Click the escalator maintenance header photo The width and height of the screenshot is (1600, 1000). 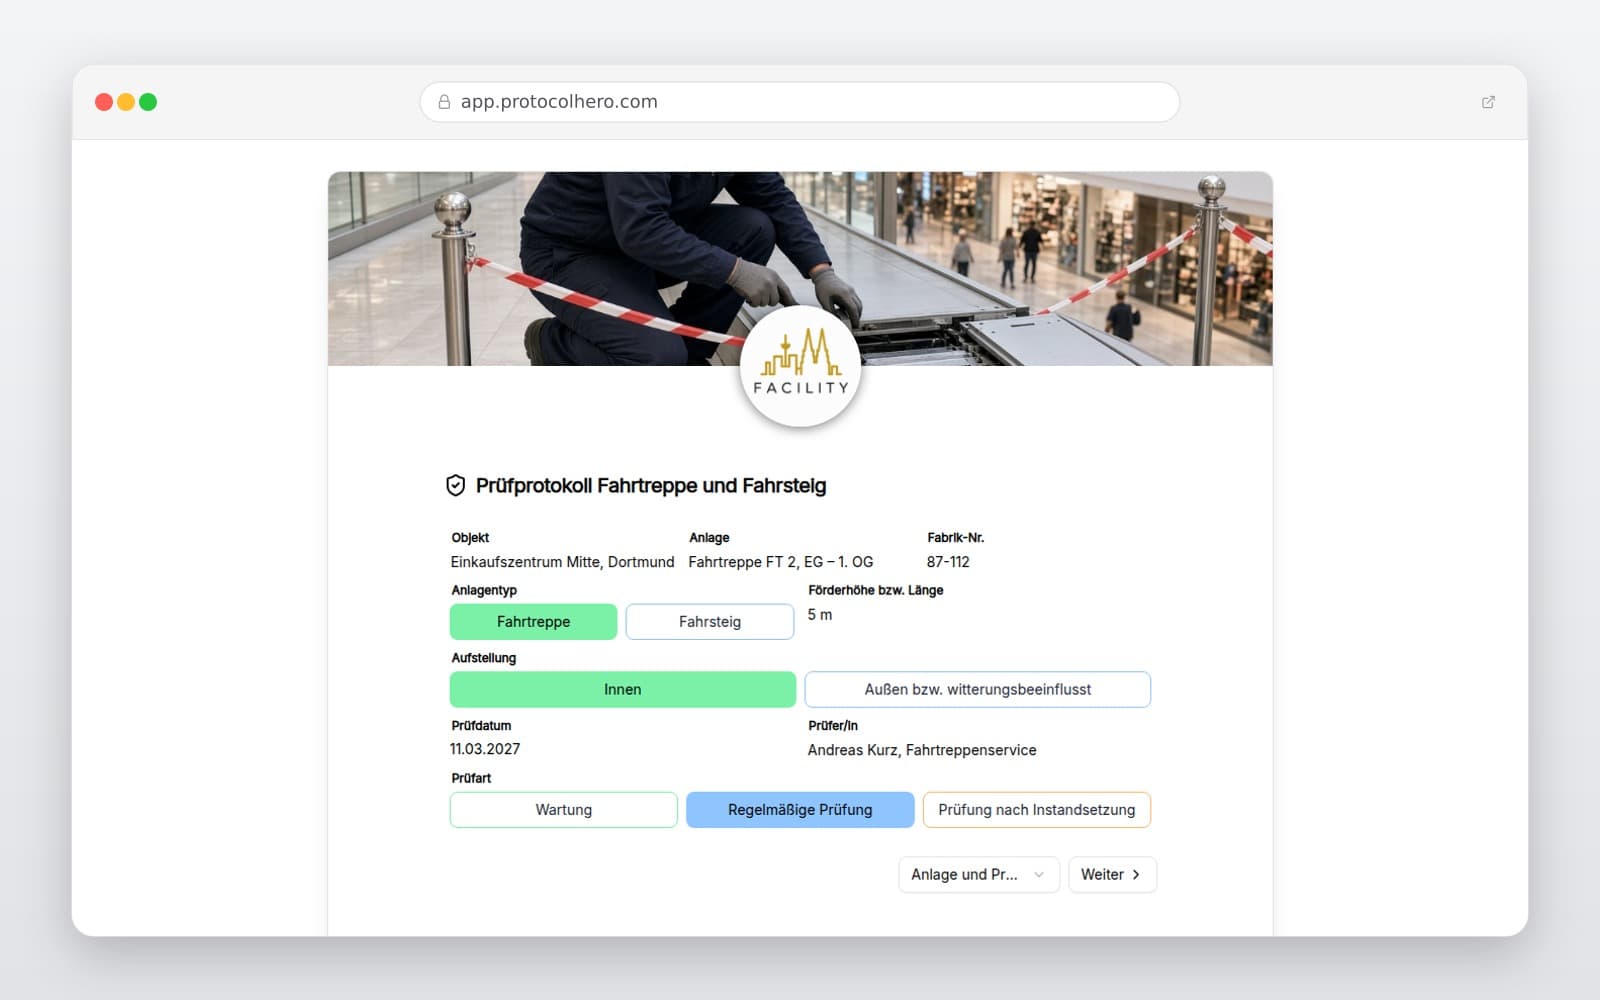pos(800,269)
